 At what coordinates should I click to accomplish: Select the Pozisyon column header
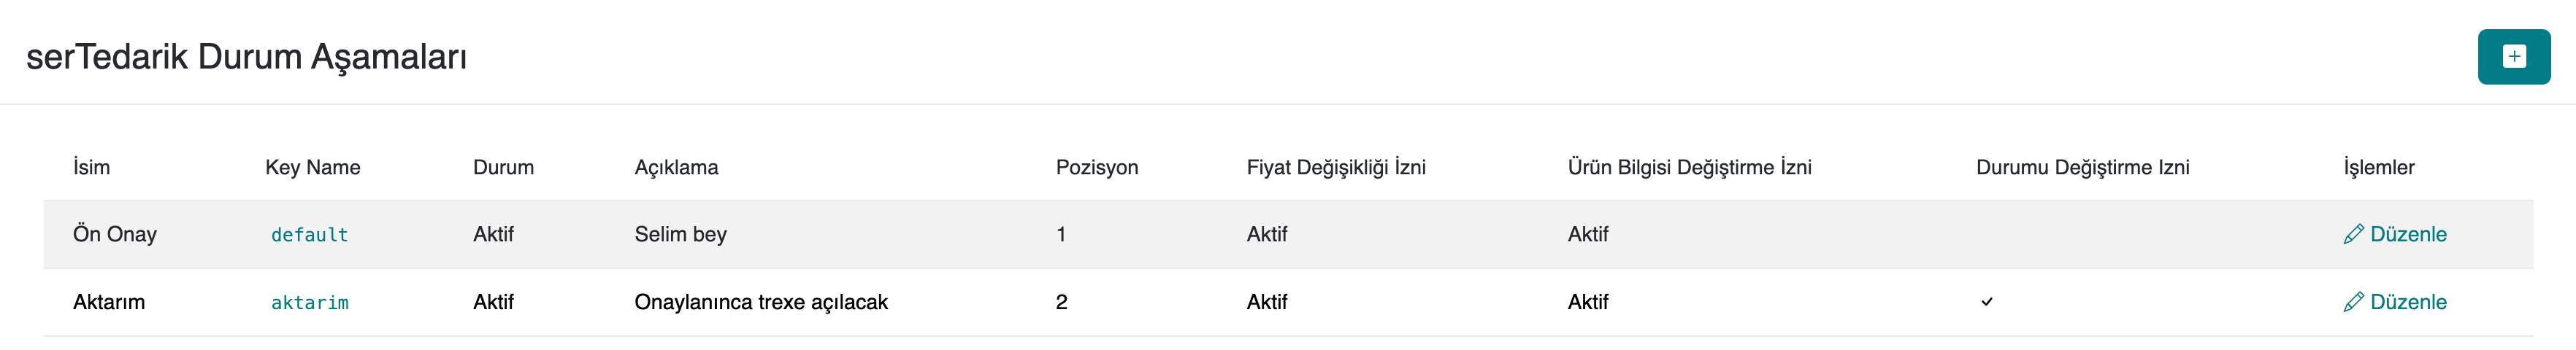1096,167
